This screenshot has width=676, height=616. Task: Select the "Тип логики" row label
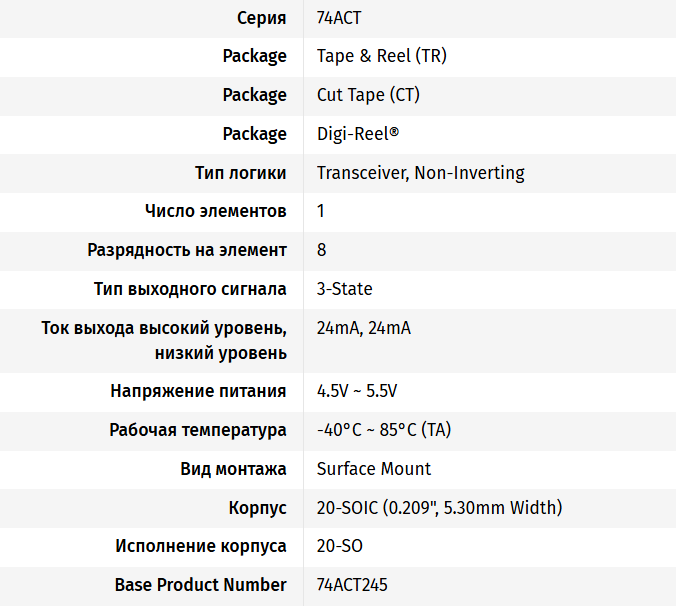click(241, 173)
